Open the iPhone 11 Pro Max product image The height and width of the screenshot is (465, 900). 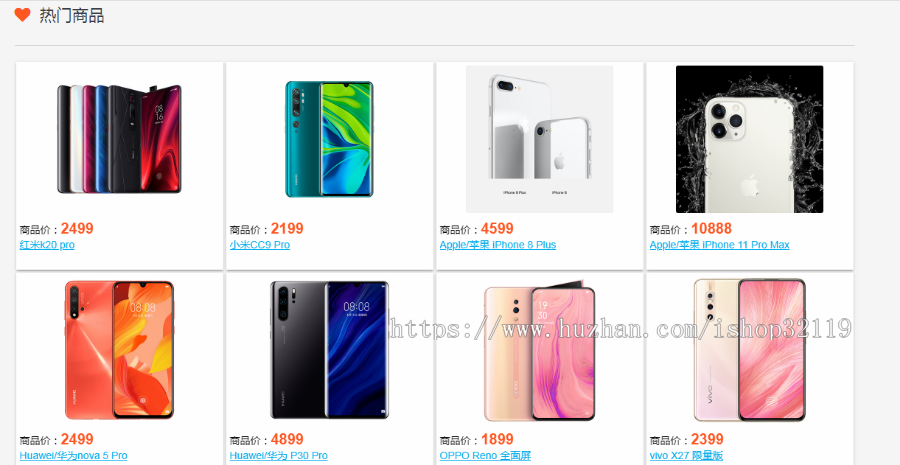(x=750, y=139)
